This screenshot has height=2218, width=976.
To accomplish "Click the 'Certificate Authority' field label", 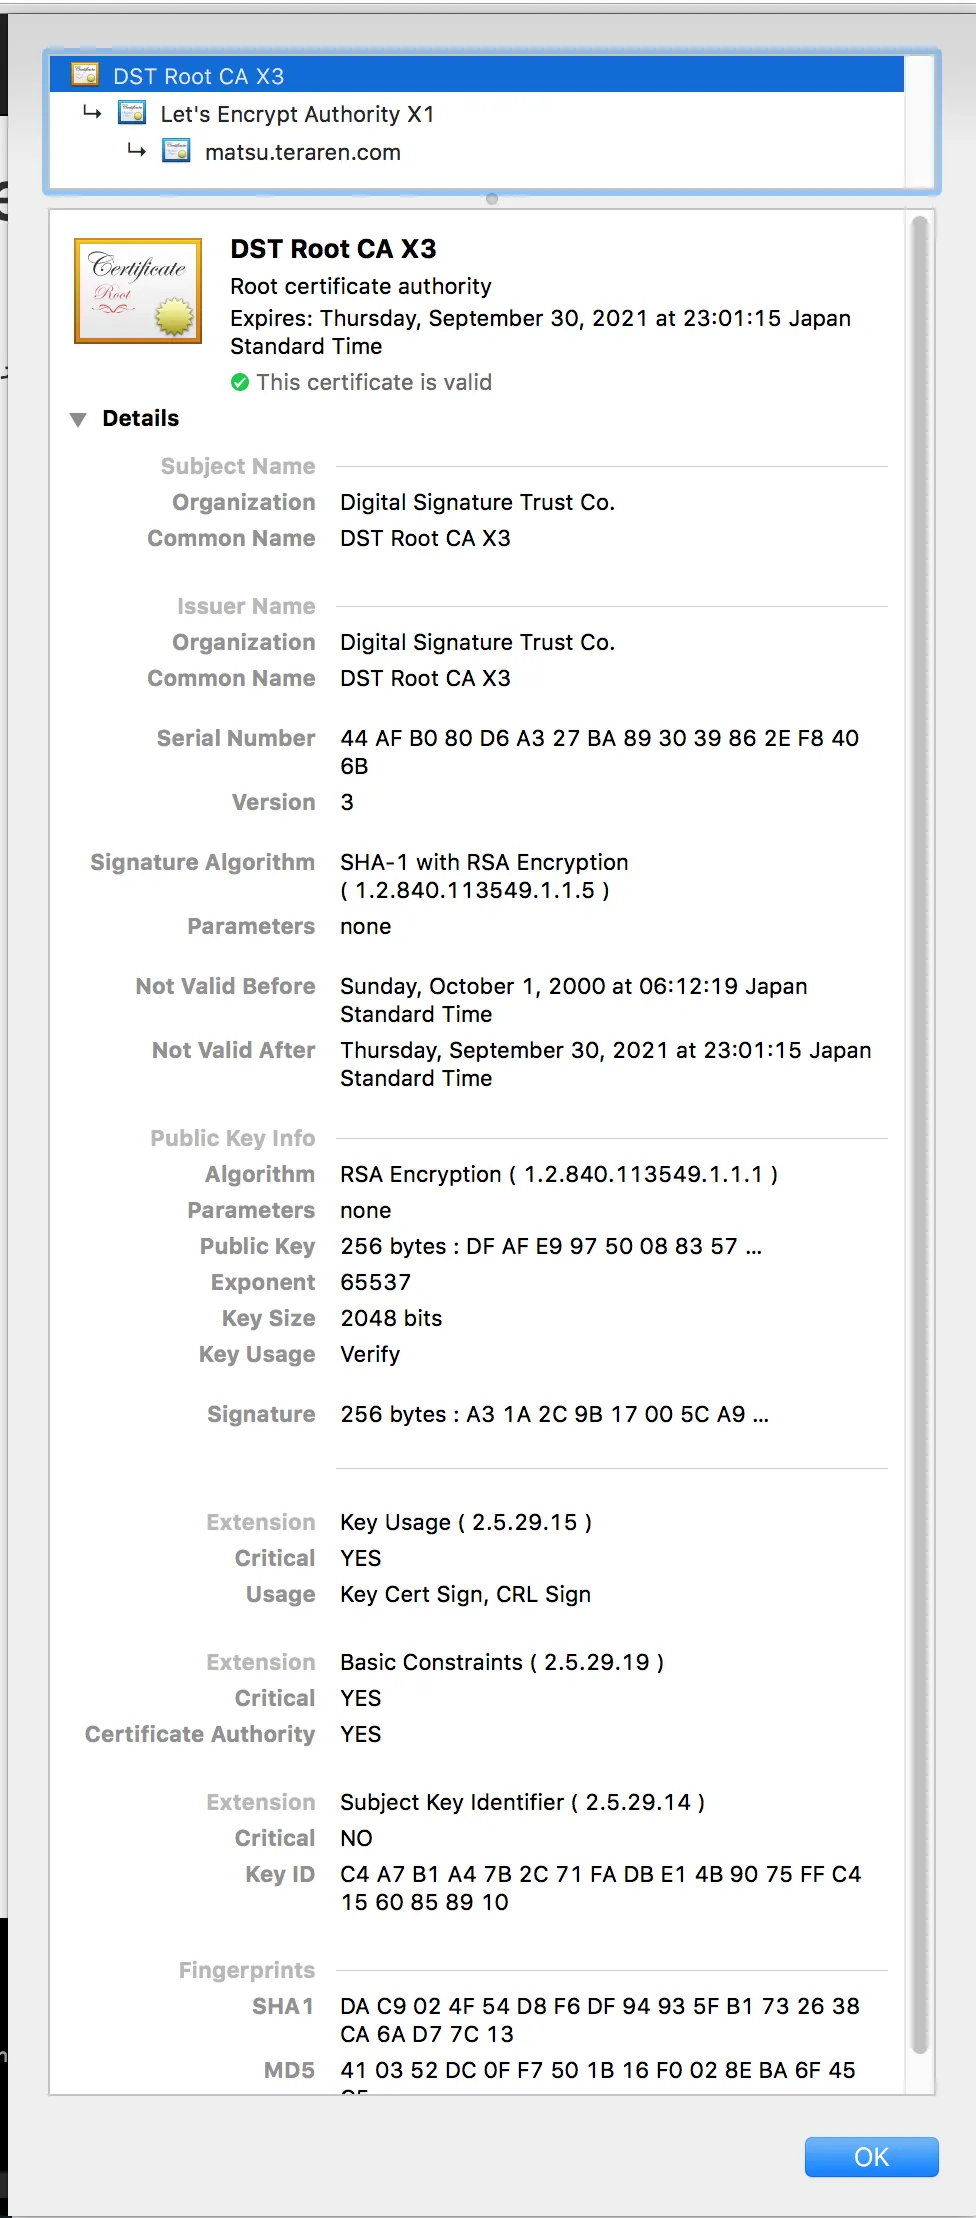I will (x=200, y=1734).
